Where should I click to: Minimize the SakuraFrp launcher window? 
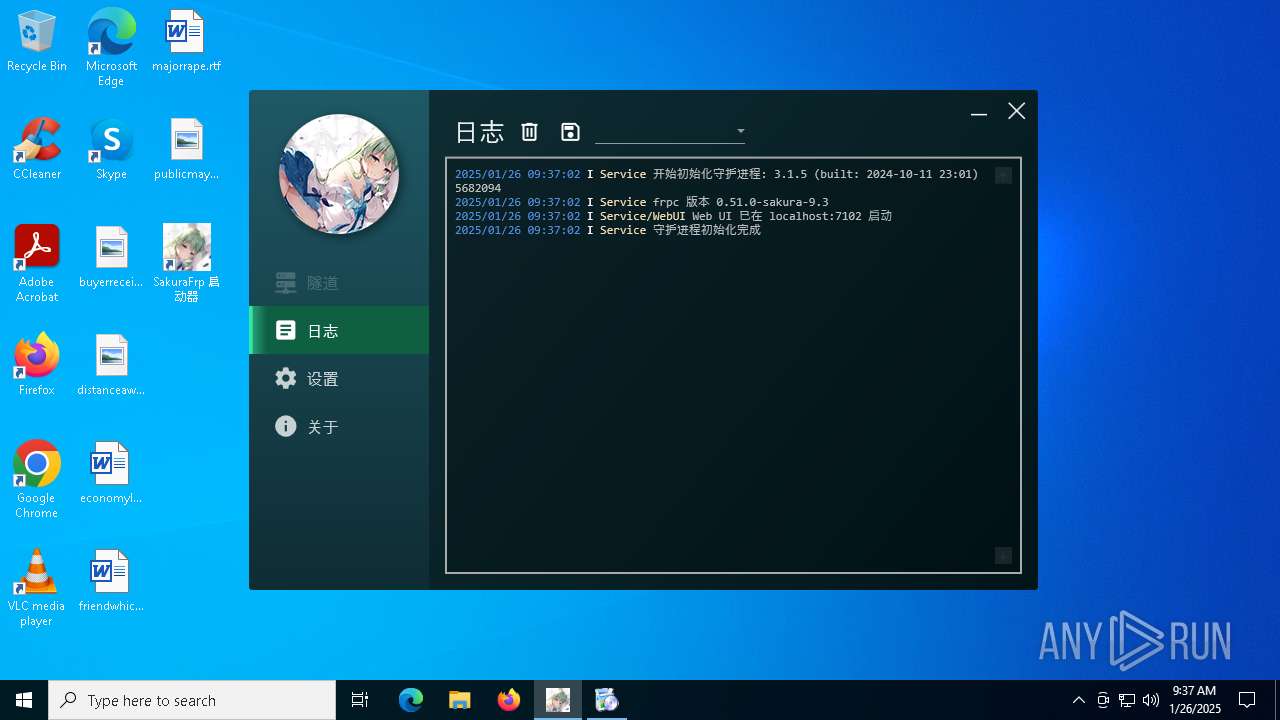[979, 112]
